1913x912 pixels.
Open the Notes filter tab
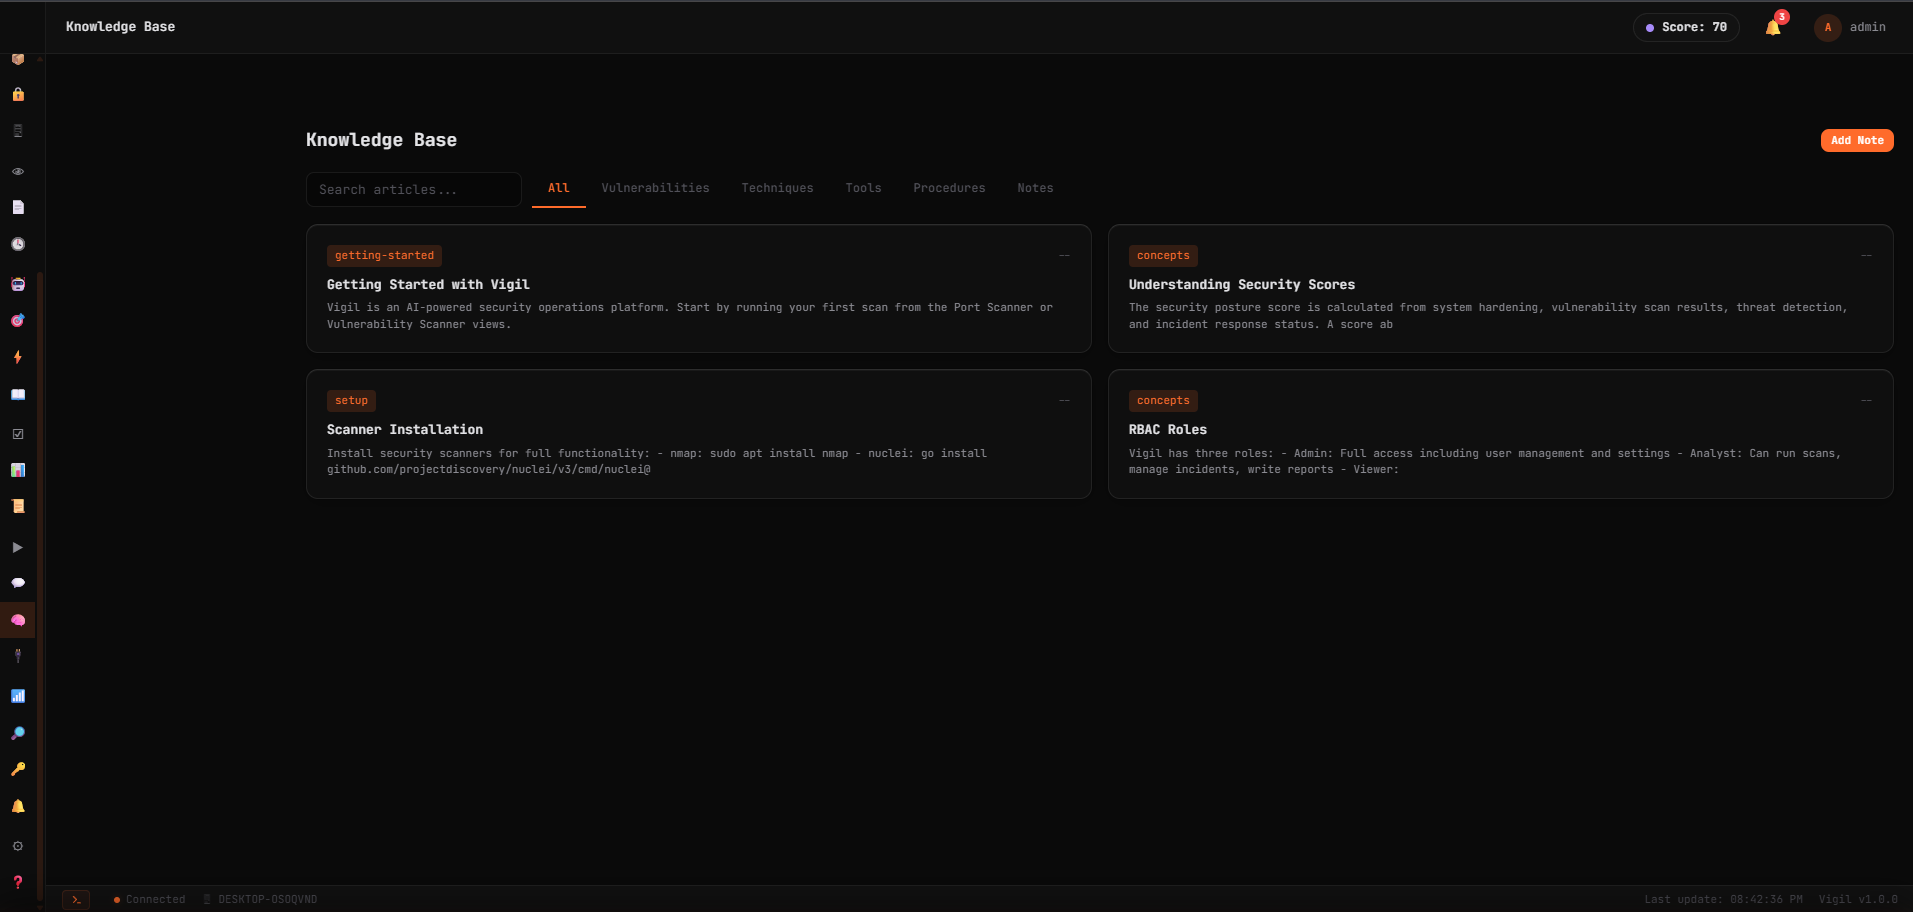click(x=1035, y=188)
